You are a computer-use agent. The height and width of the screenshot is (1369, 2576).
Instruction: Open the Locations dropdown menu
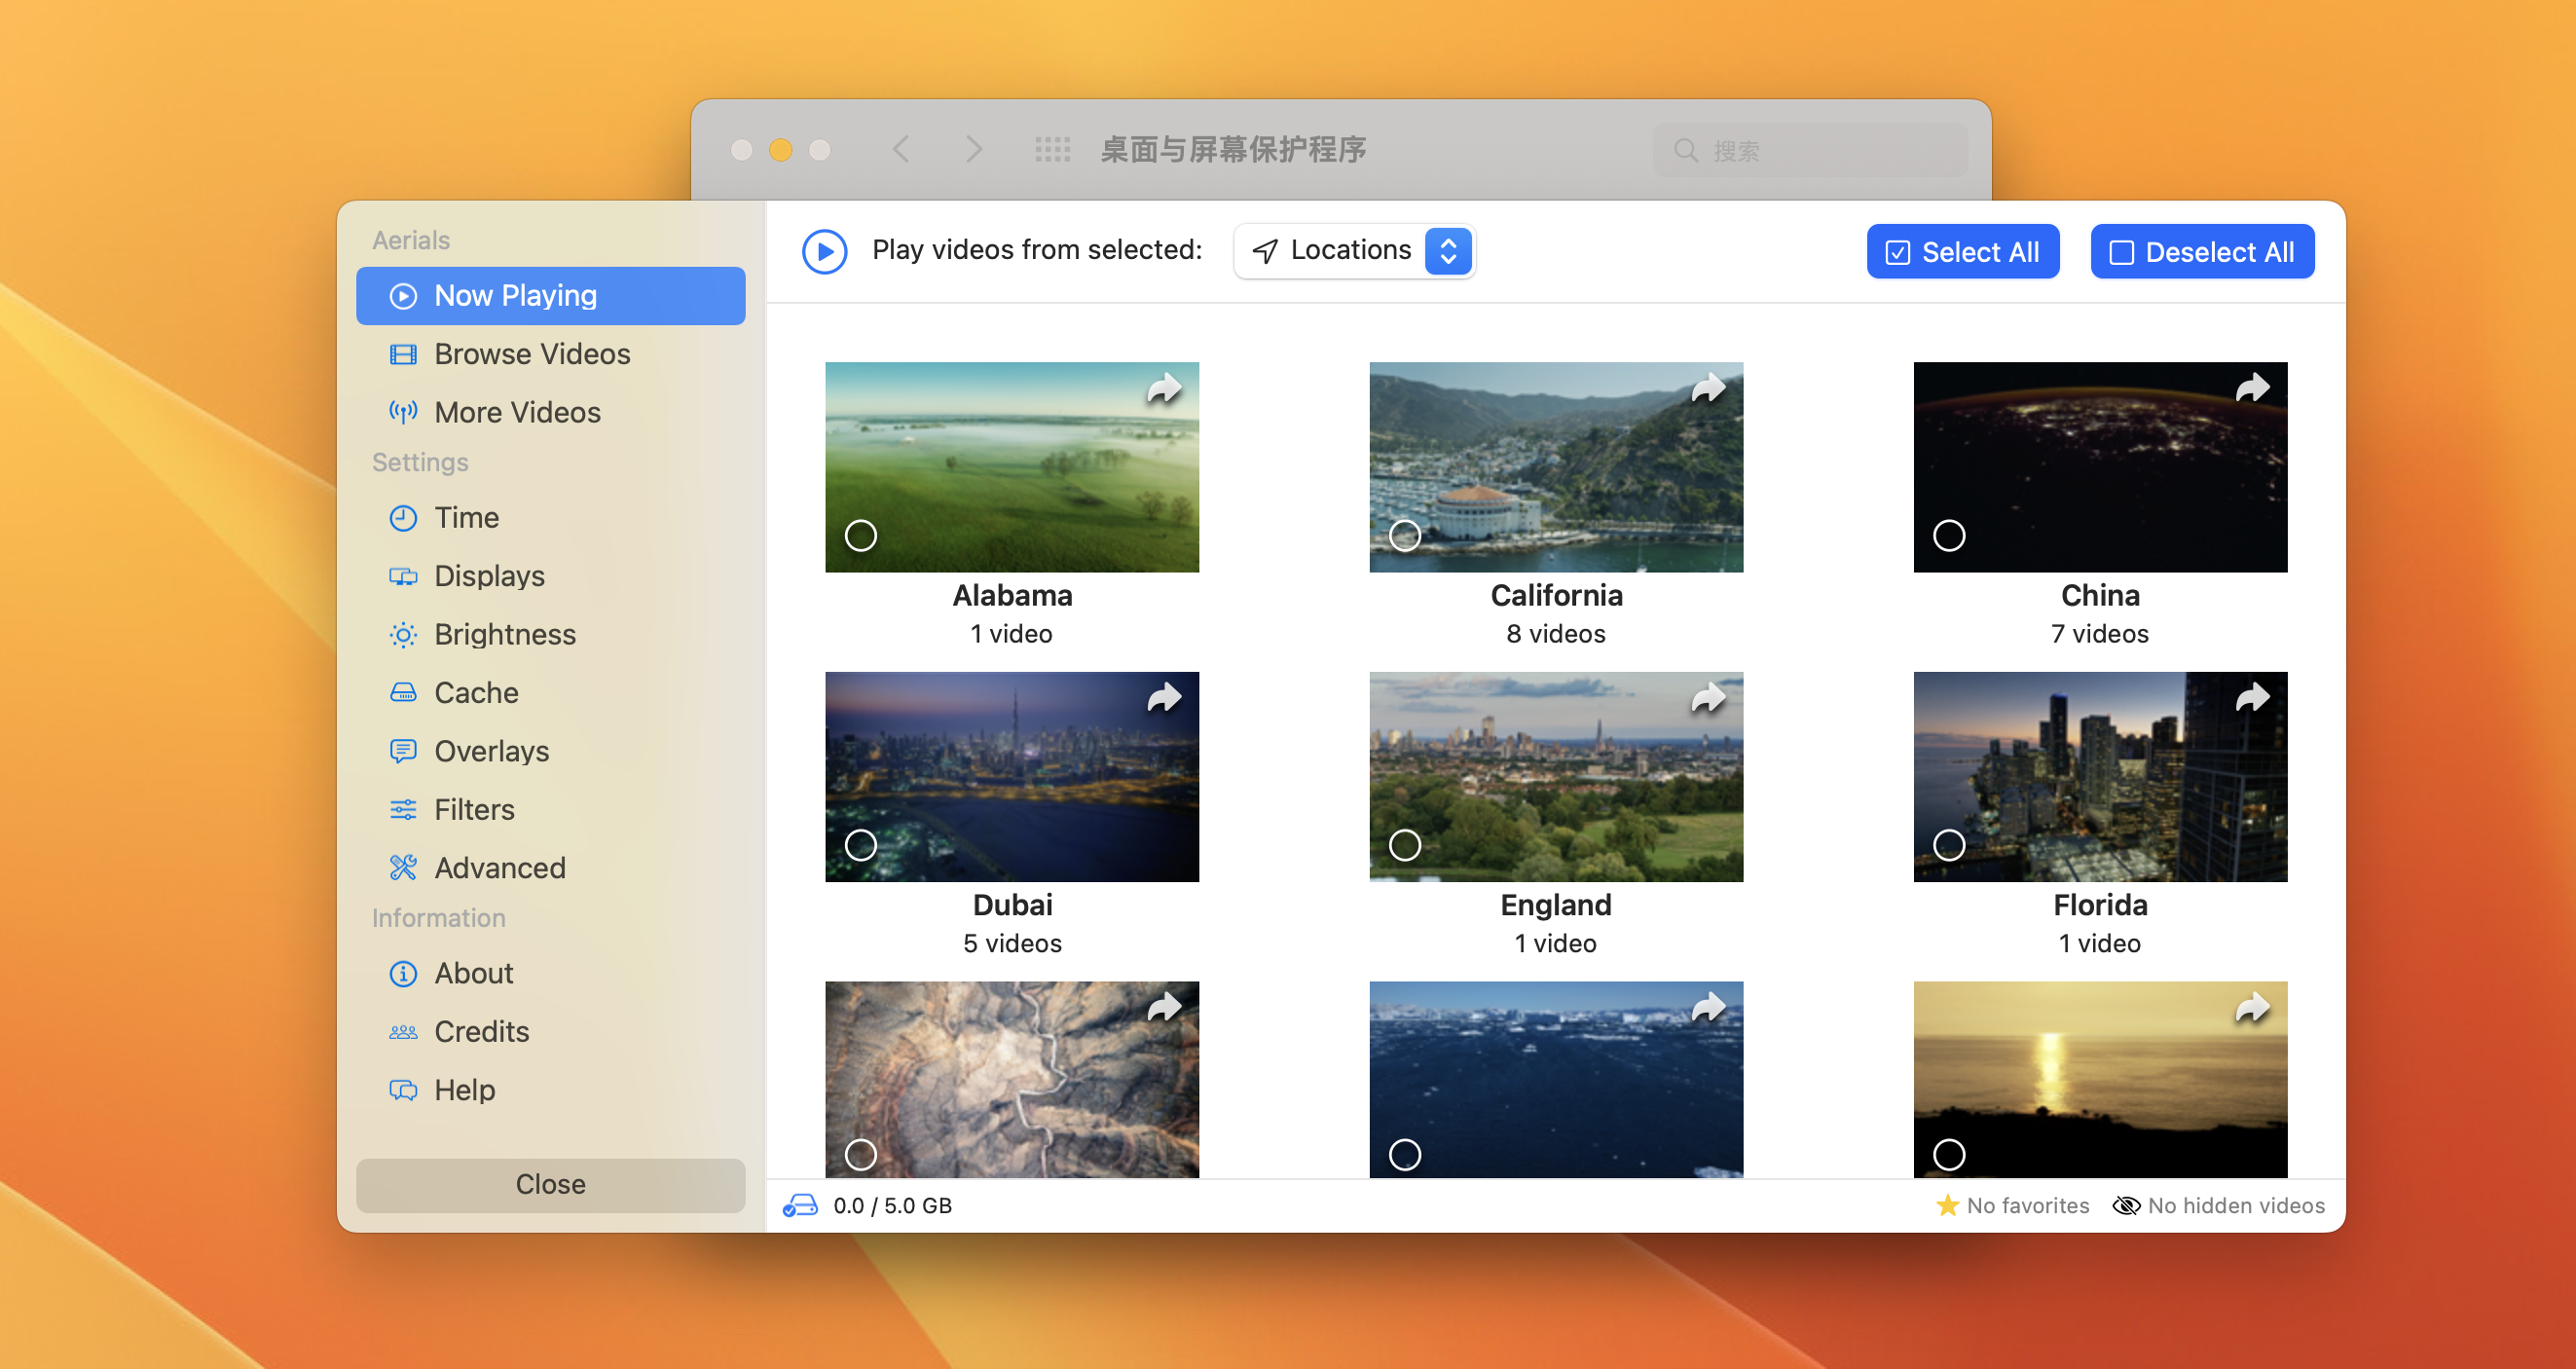coord(1348,251)
